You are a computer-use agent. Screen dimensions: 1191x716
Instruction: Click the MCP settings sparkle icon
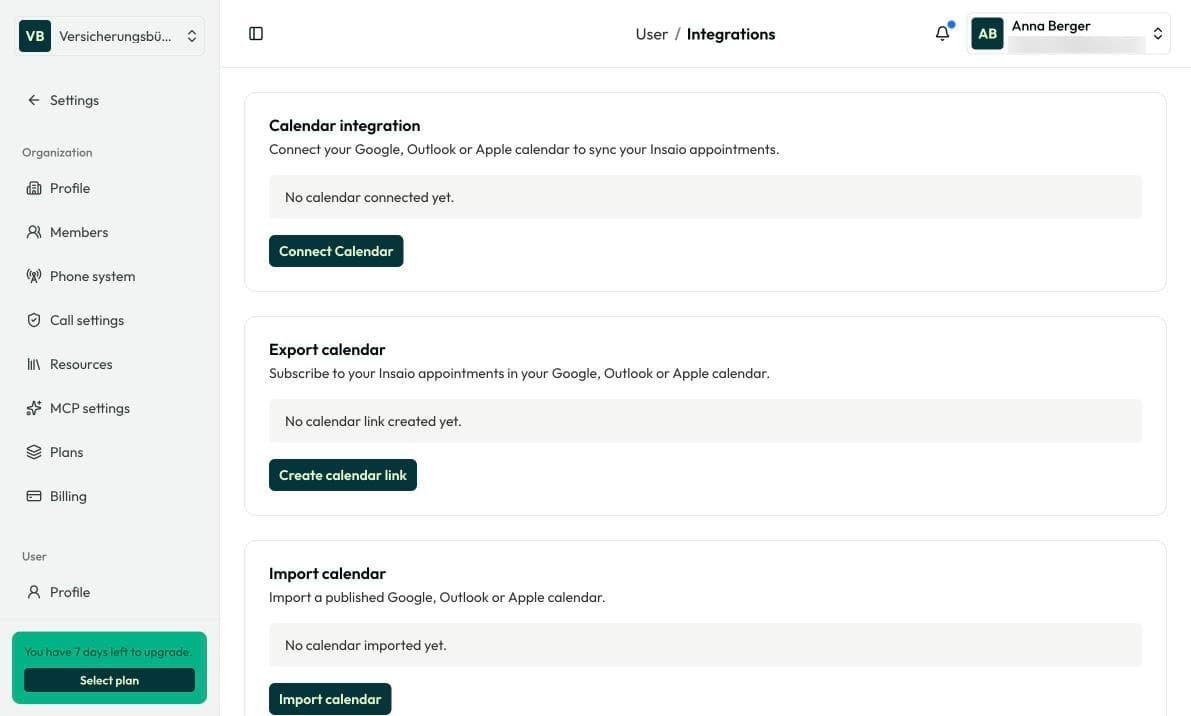click(33, 408)
